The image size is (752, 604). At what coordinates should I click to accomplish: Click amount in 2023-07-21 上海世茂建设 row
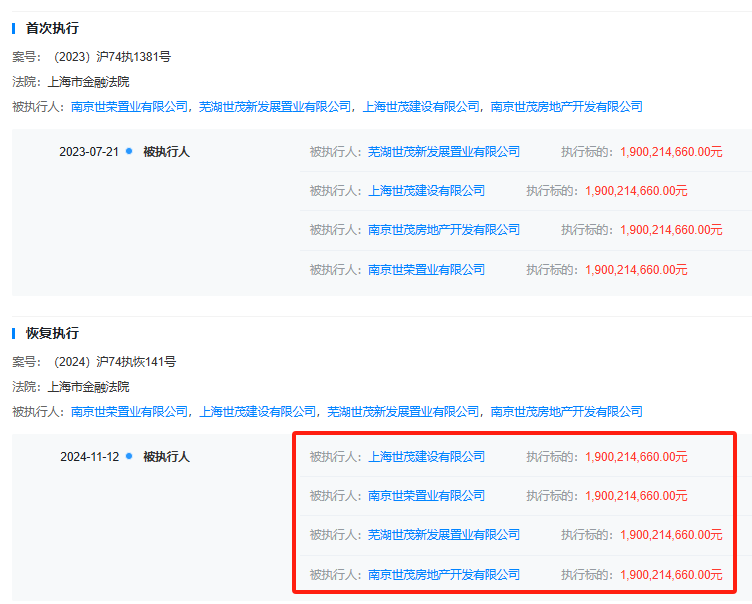pos(636,191)
